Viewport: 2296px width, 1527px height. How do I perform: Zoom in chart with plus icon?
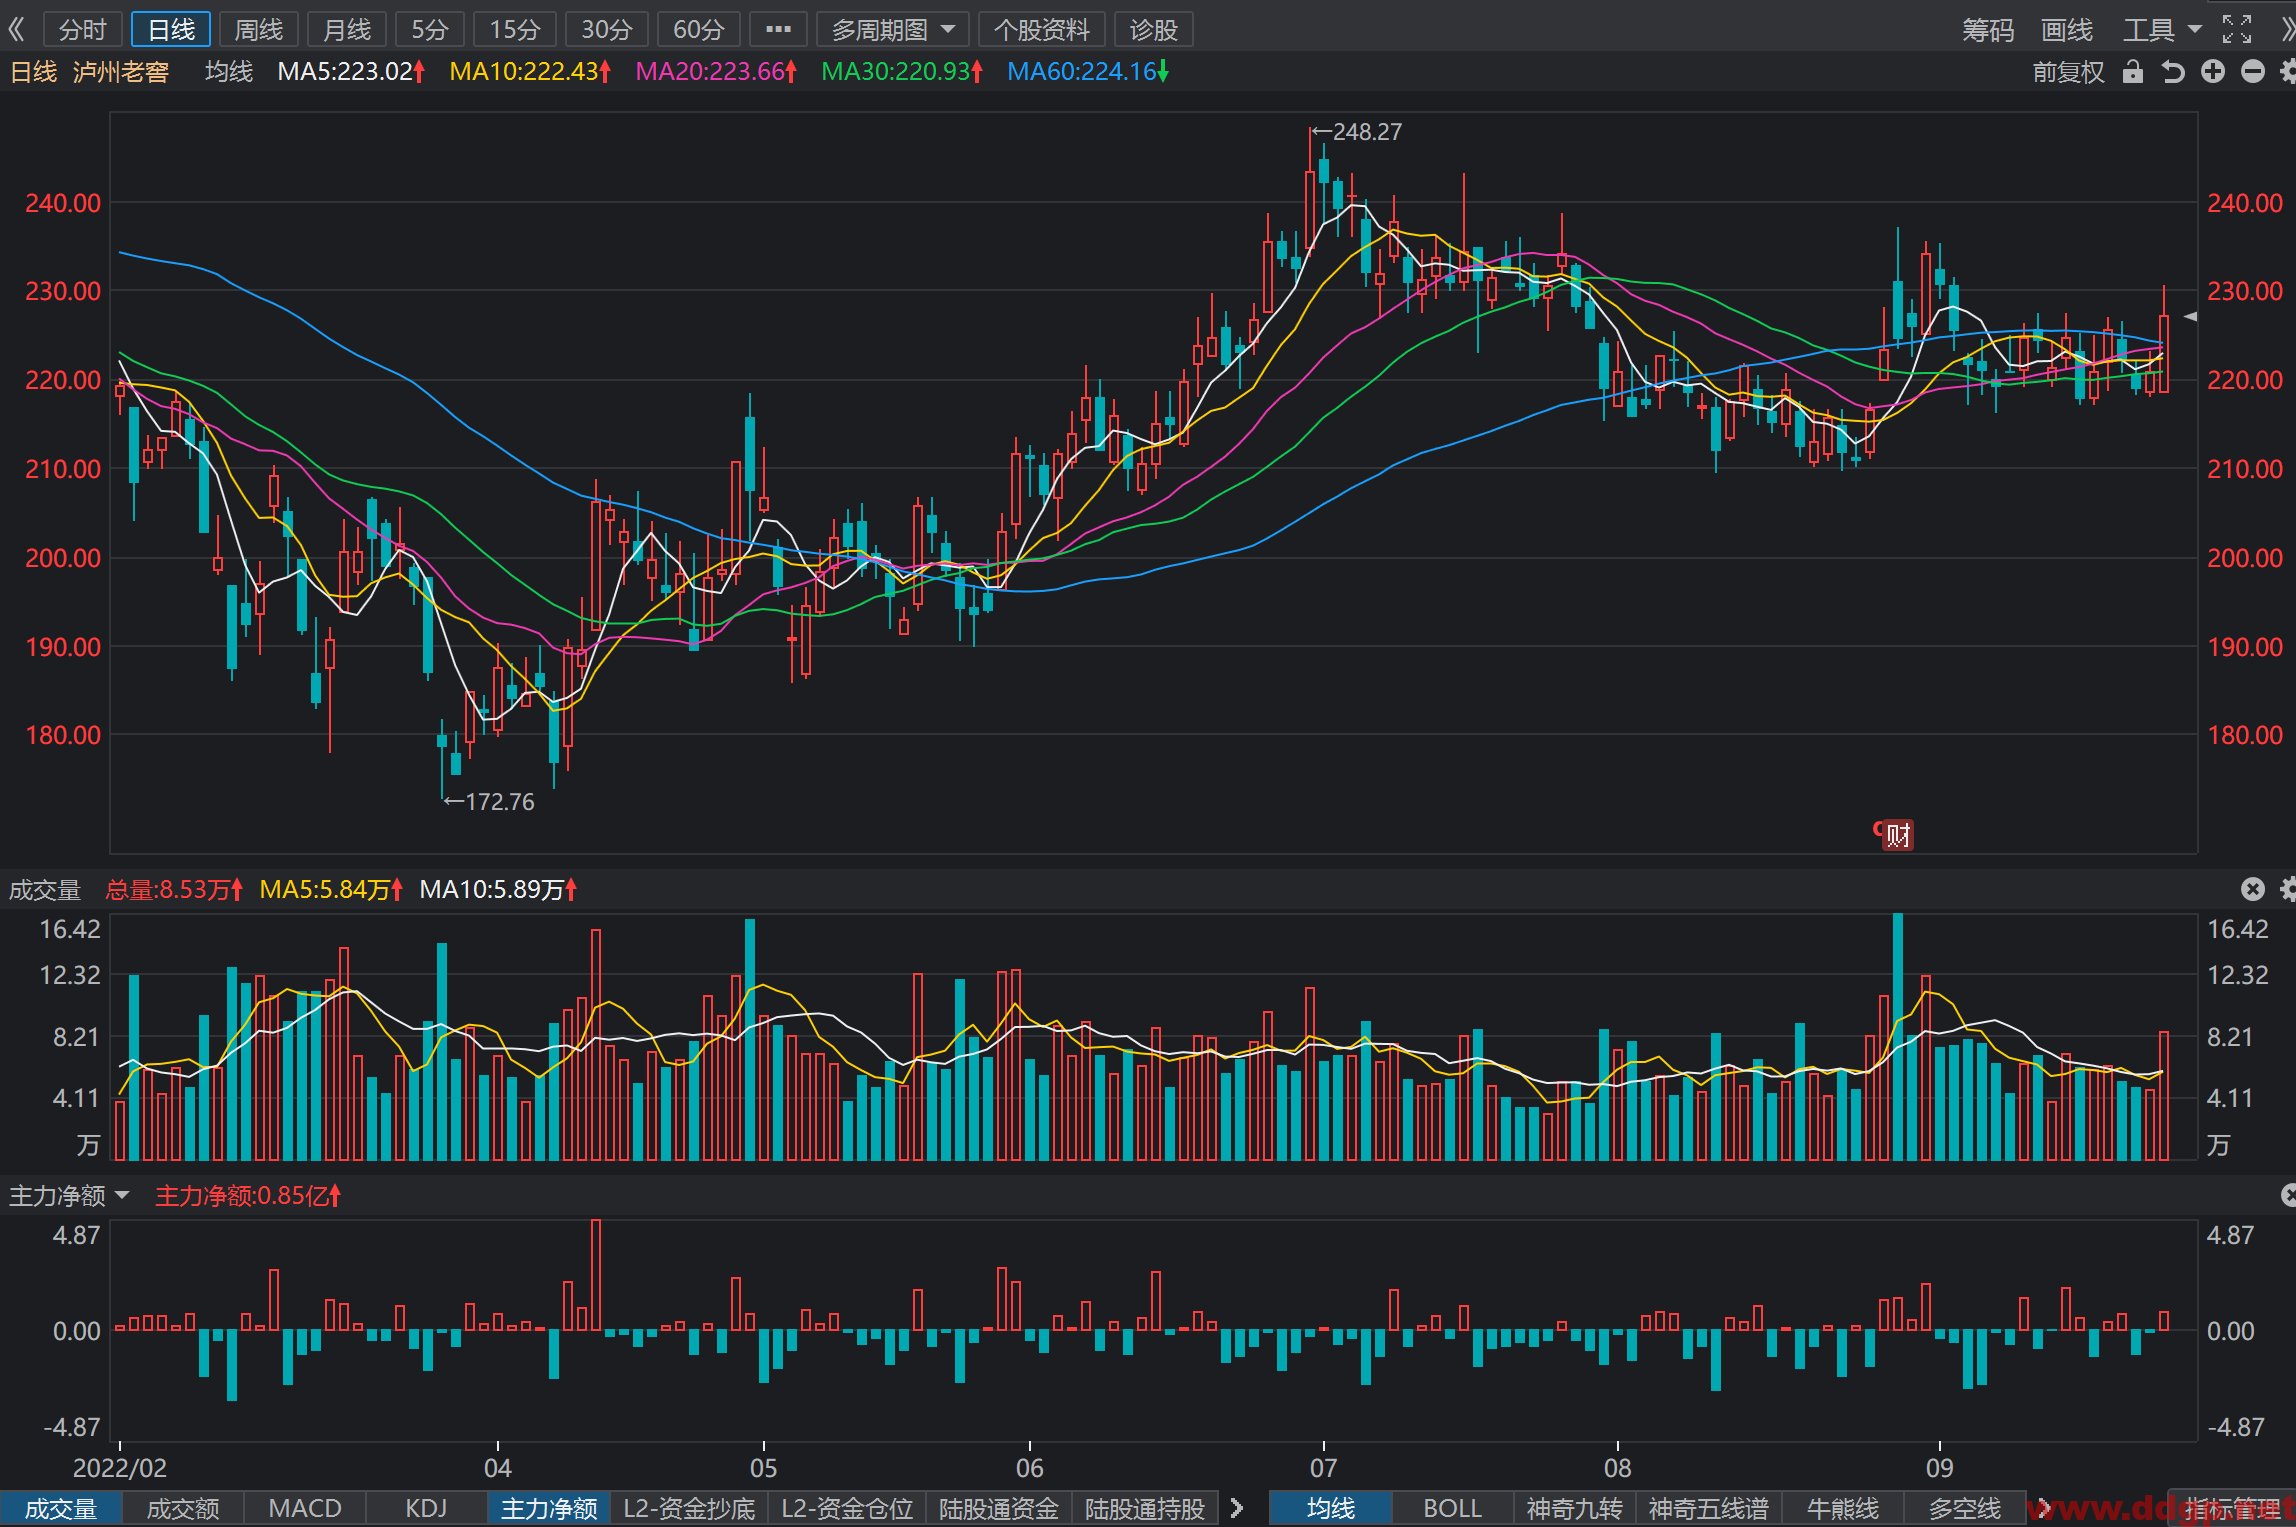[2213, 72]
